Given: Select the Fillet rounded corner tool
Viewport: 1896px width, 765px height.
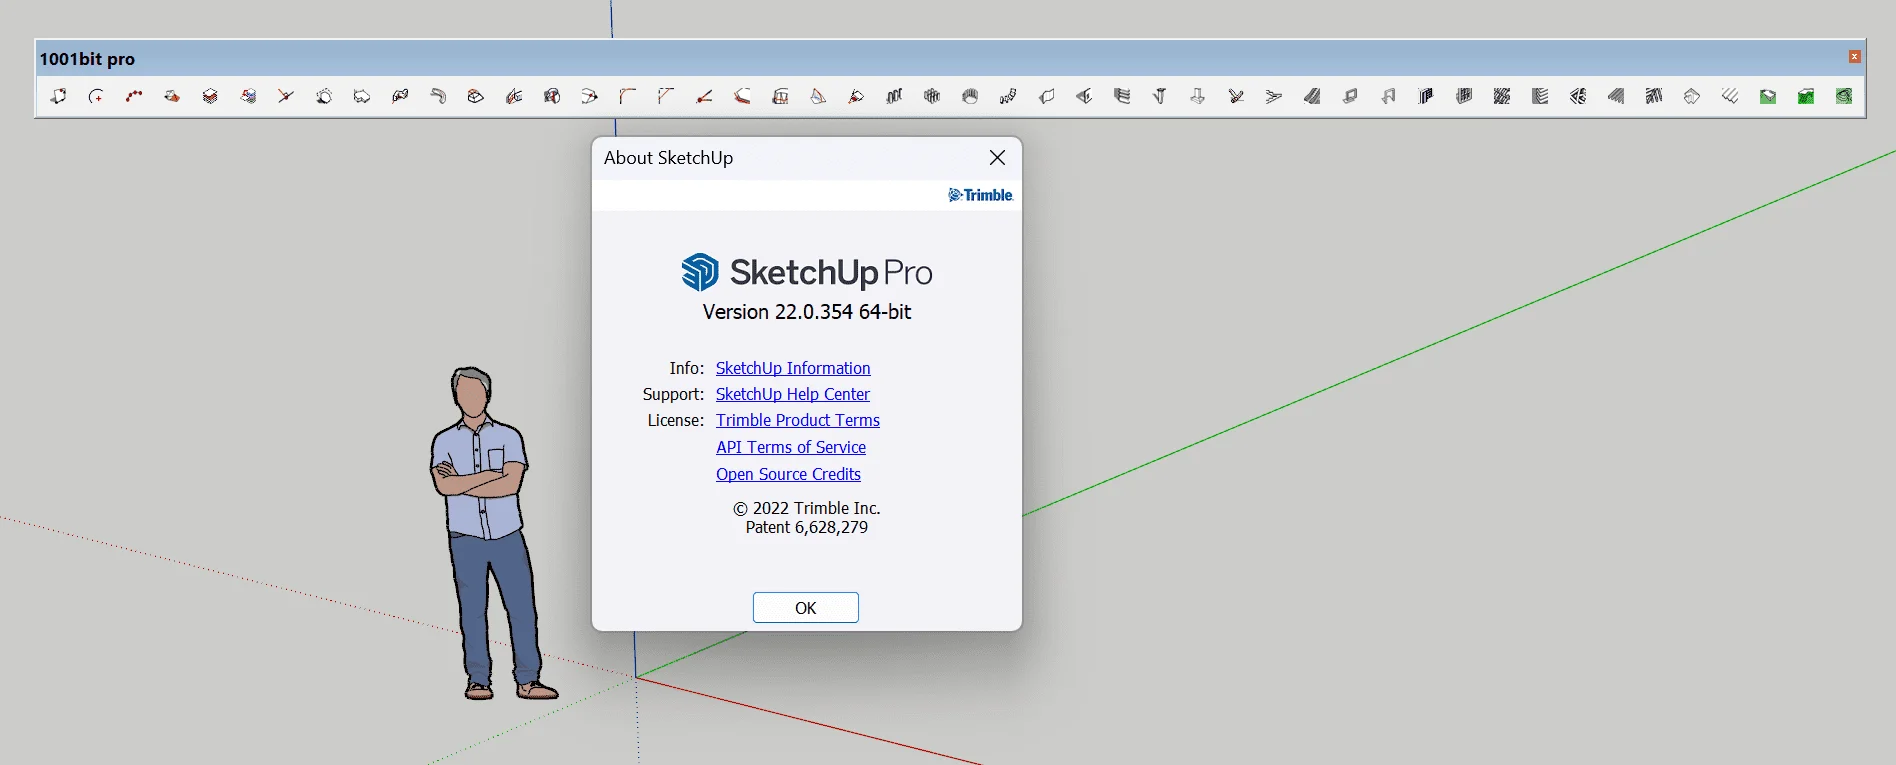Looking at the screenshot, I should click(628, 96).
